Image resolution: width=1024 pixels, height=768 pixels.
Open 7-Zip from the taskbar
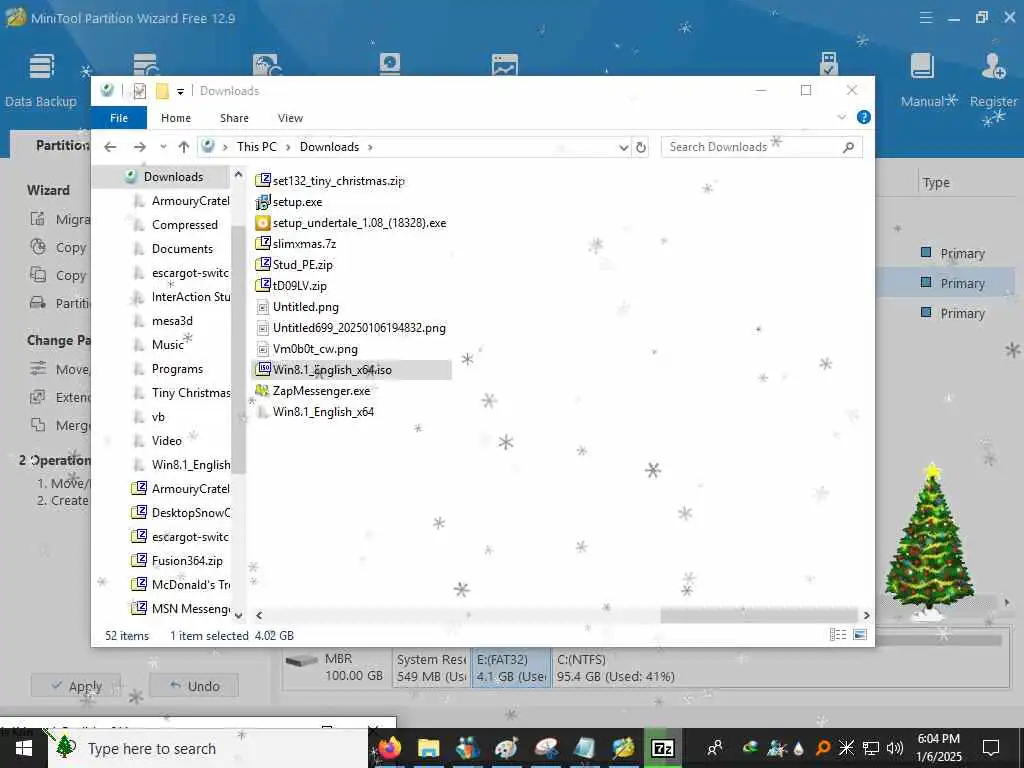tap(662, 748)
